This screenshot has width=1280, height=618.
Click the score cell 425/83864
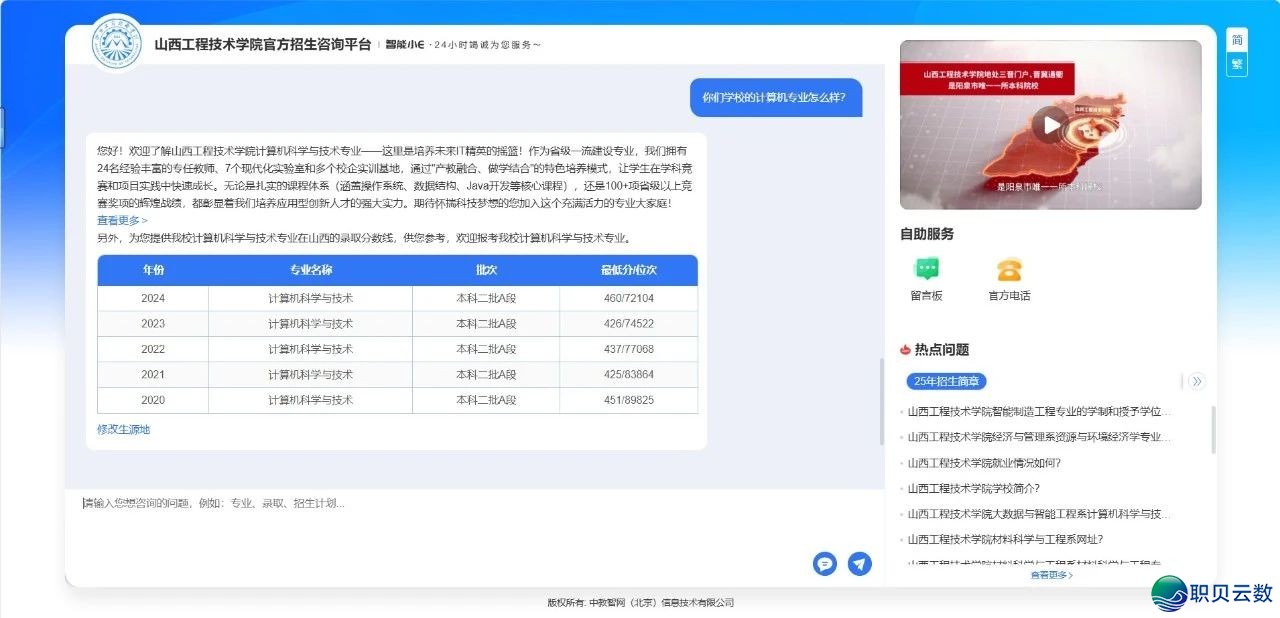(629, 375)
